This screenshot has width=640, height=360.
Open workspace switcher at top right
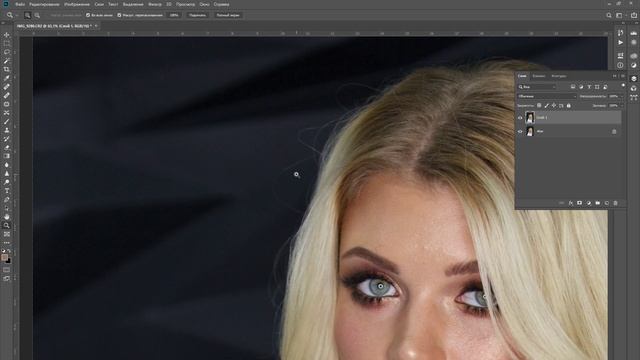coord(619,15)
